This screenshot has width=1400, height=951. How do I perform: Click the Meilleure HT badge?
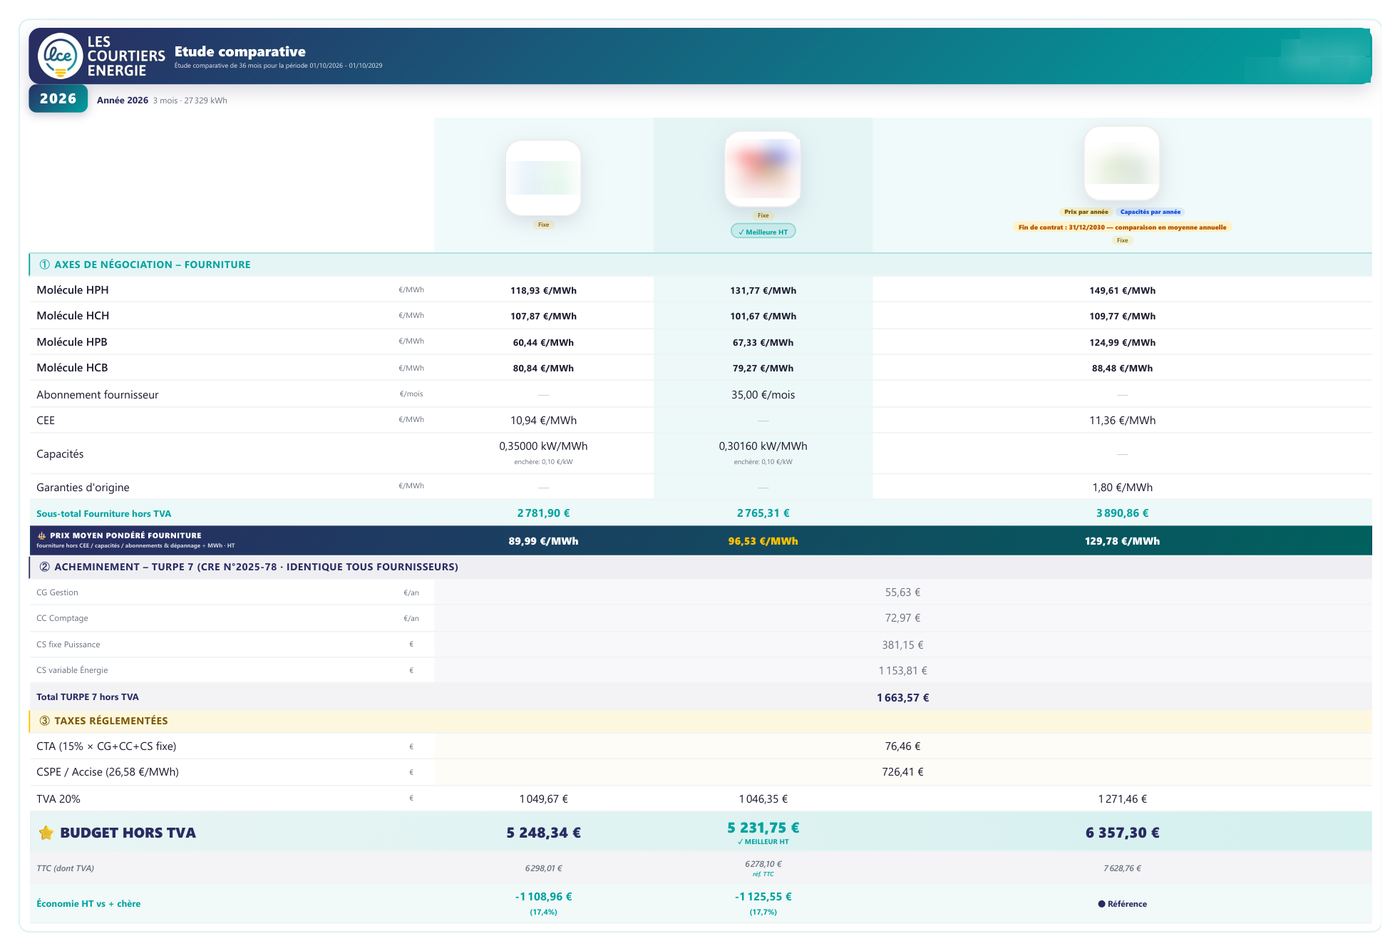(763, 232)
